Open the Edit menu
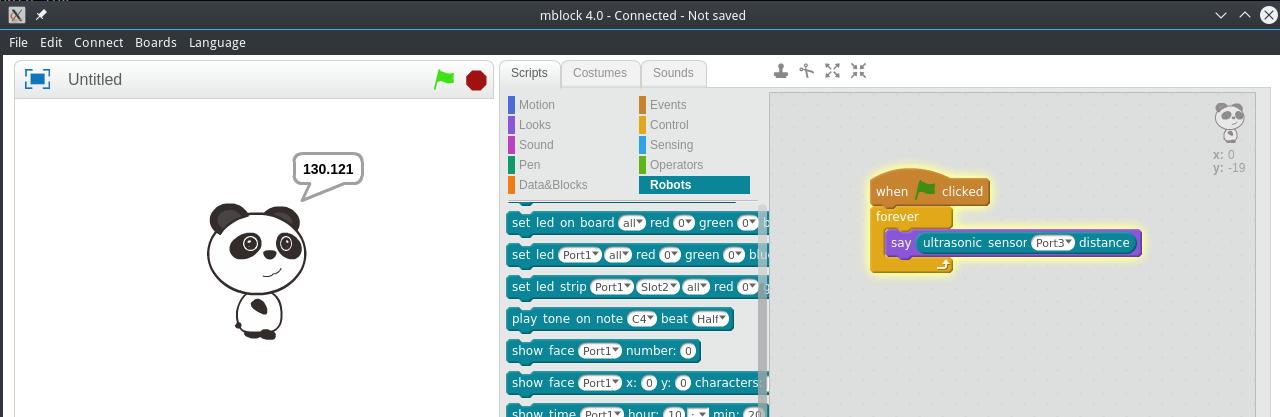Image resolution: width=1280 pixels, height=417 pixels. 51,42
